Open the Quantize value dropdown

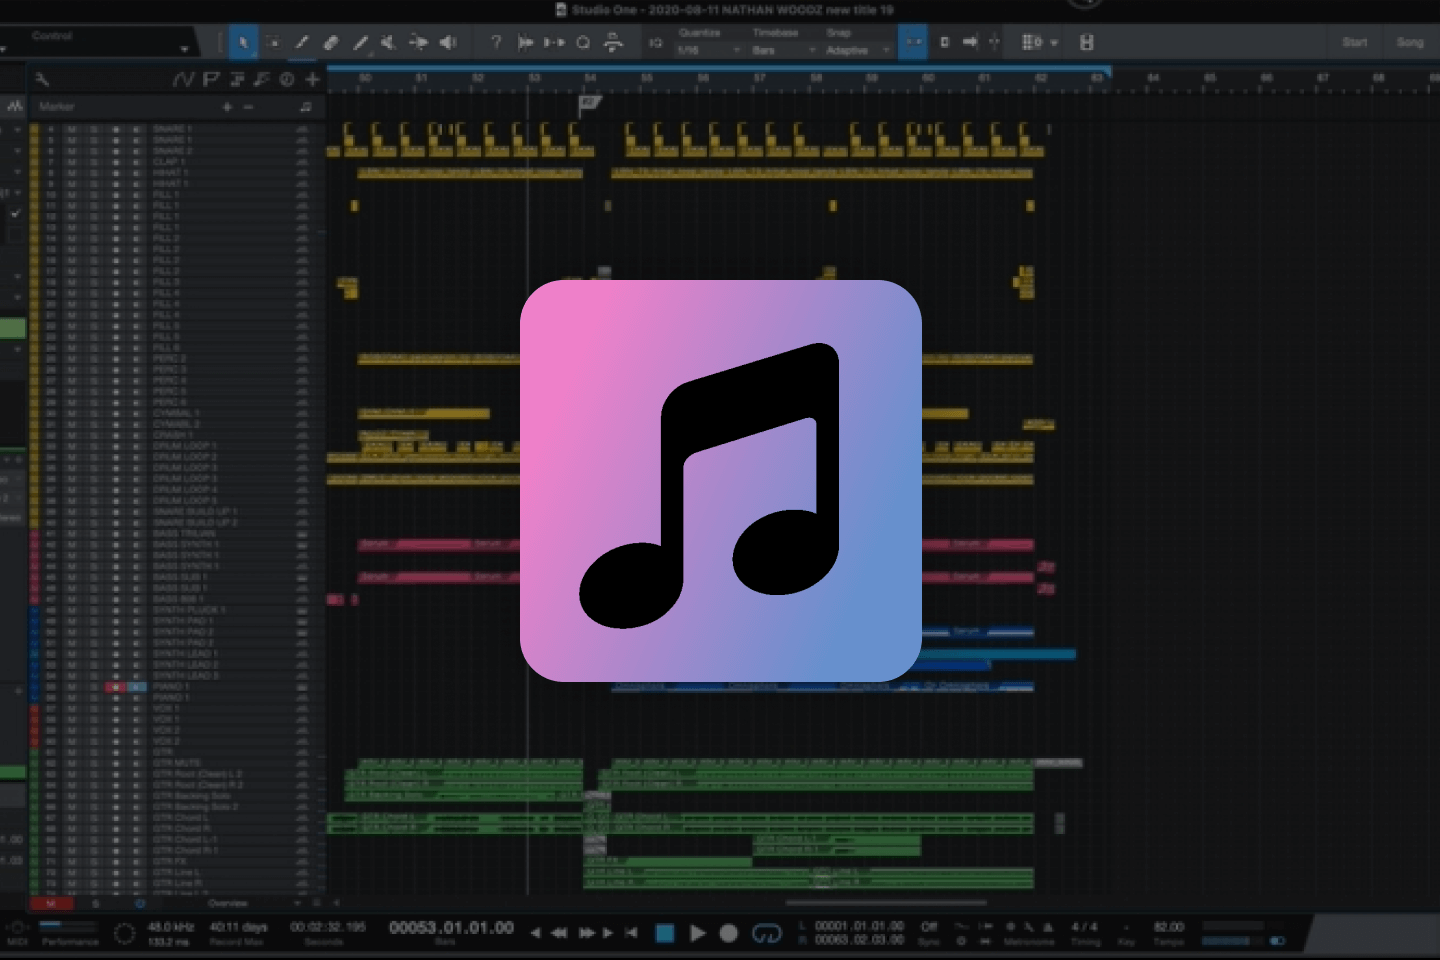[x=709, y=50]
